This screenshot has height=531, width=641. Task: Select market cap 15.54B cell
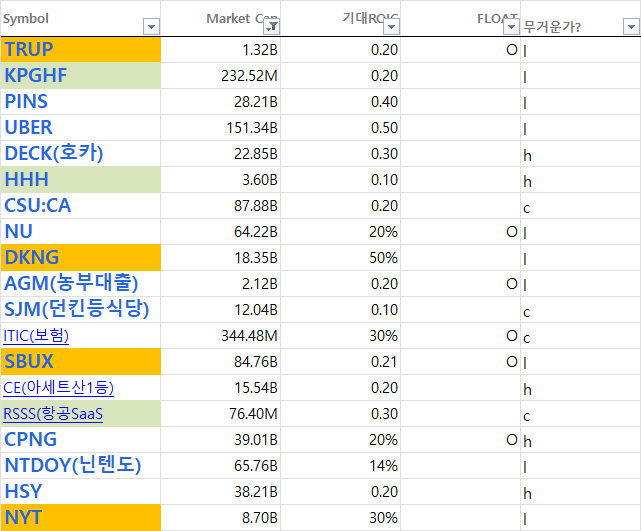221,388
